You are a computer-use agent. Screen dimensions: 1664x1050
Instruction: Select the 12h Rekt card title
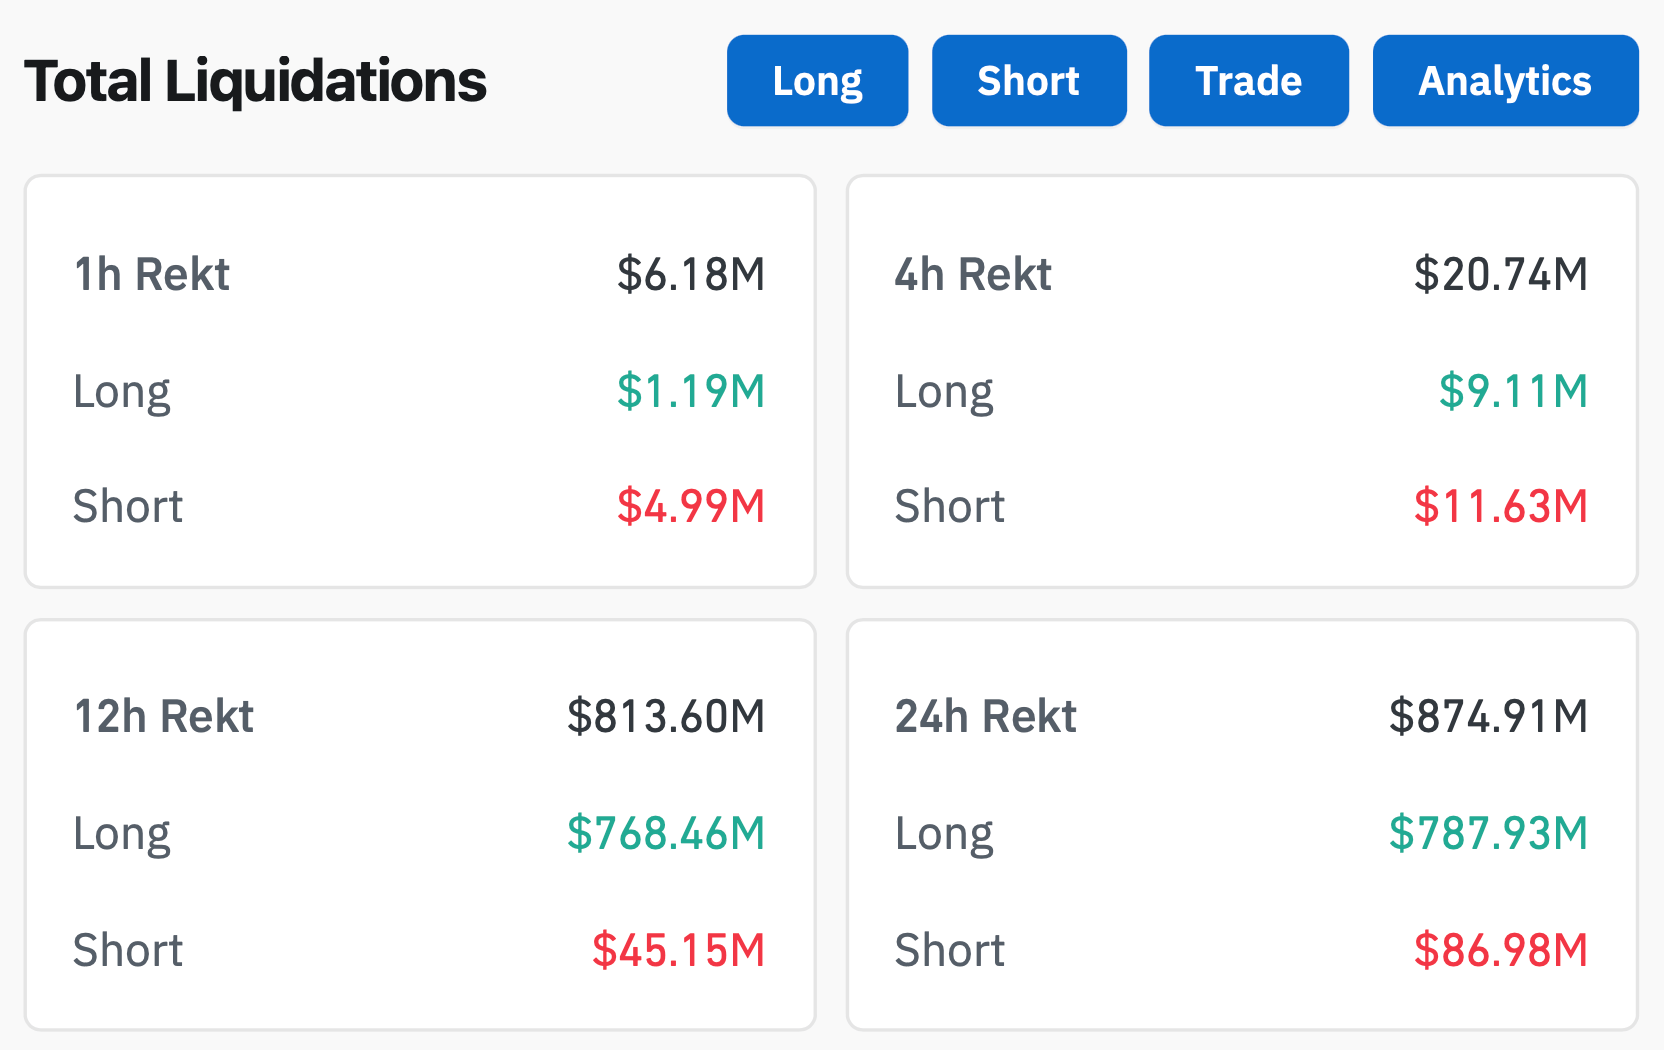[164, 717]
